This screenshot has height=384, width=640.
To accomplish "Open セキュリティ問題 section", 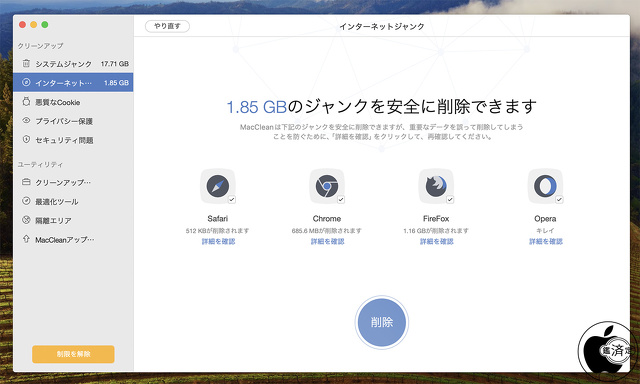I will 73,140.
